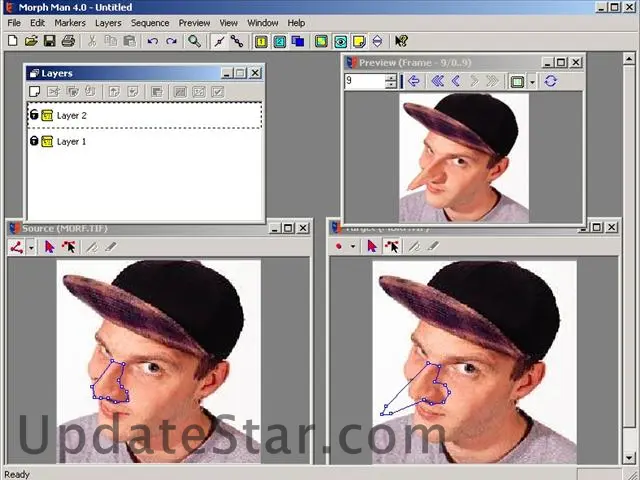640x480 pixels.
Task: Open the Help menu
Action: tap(296, 23)
